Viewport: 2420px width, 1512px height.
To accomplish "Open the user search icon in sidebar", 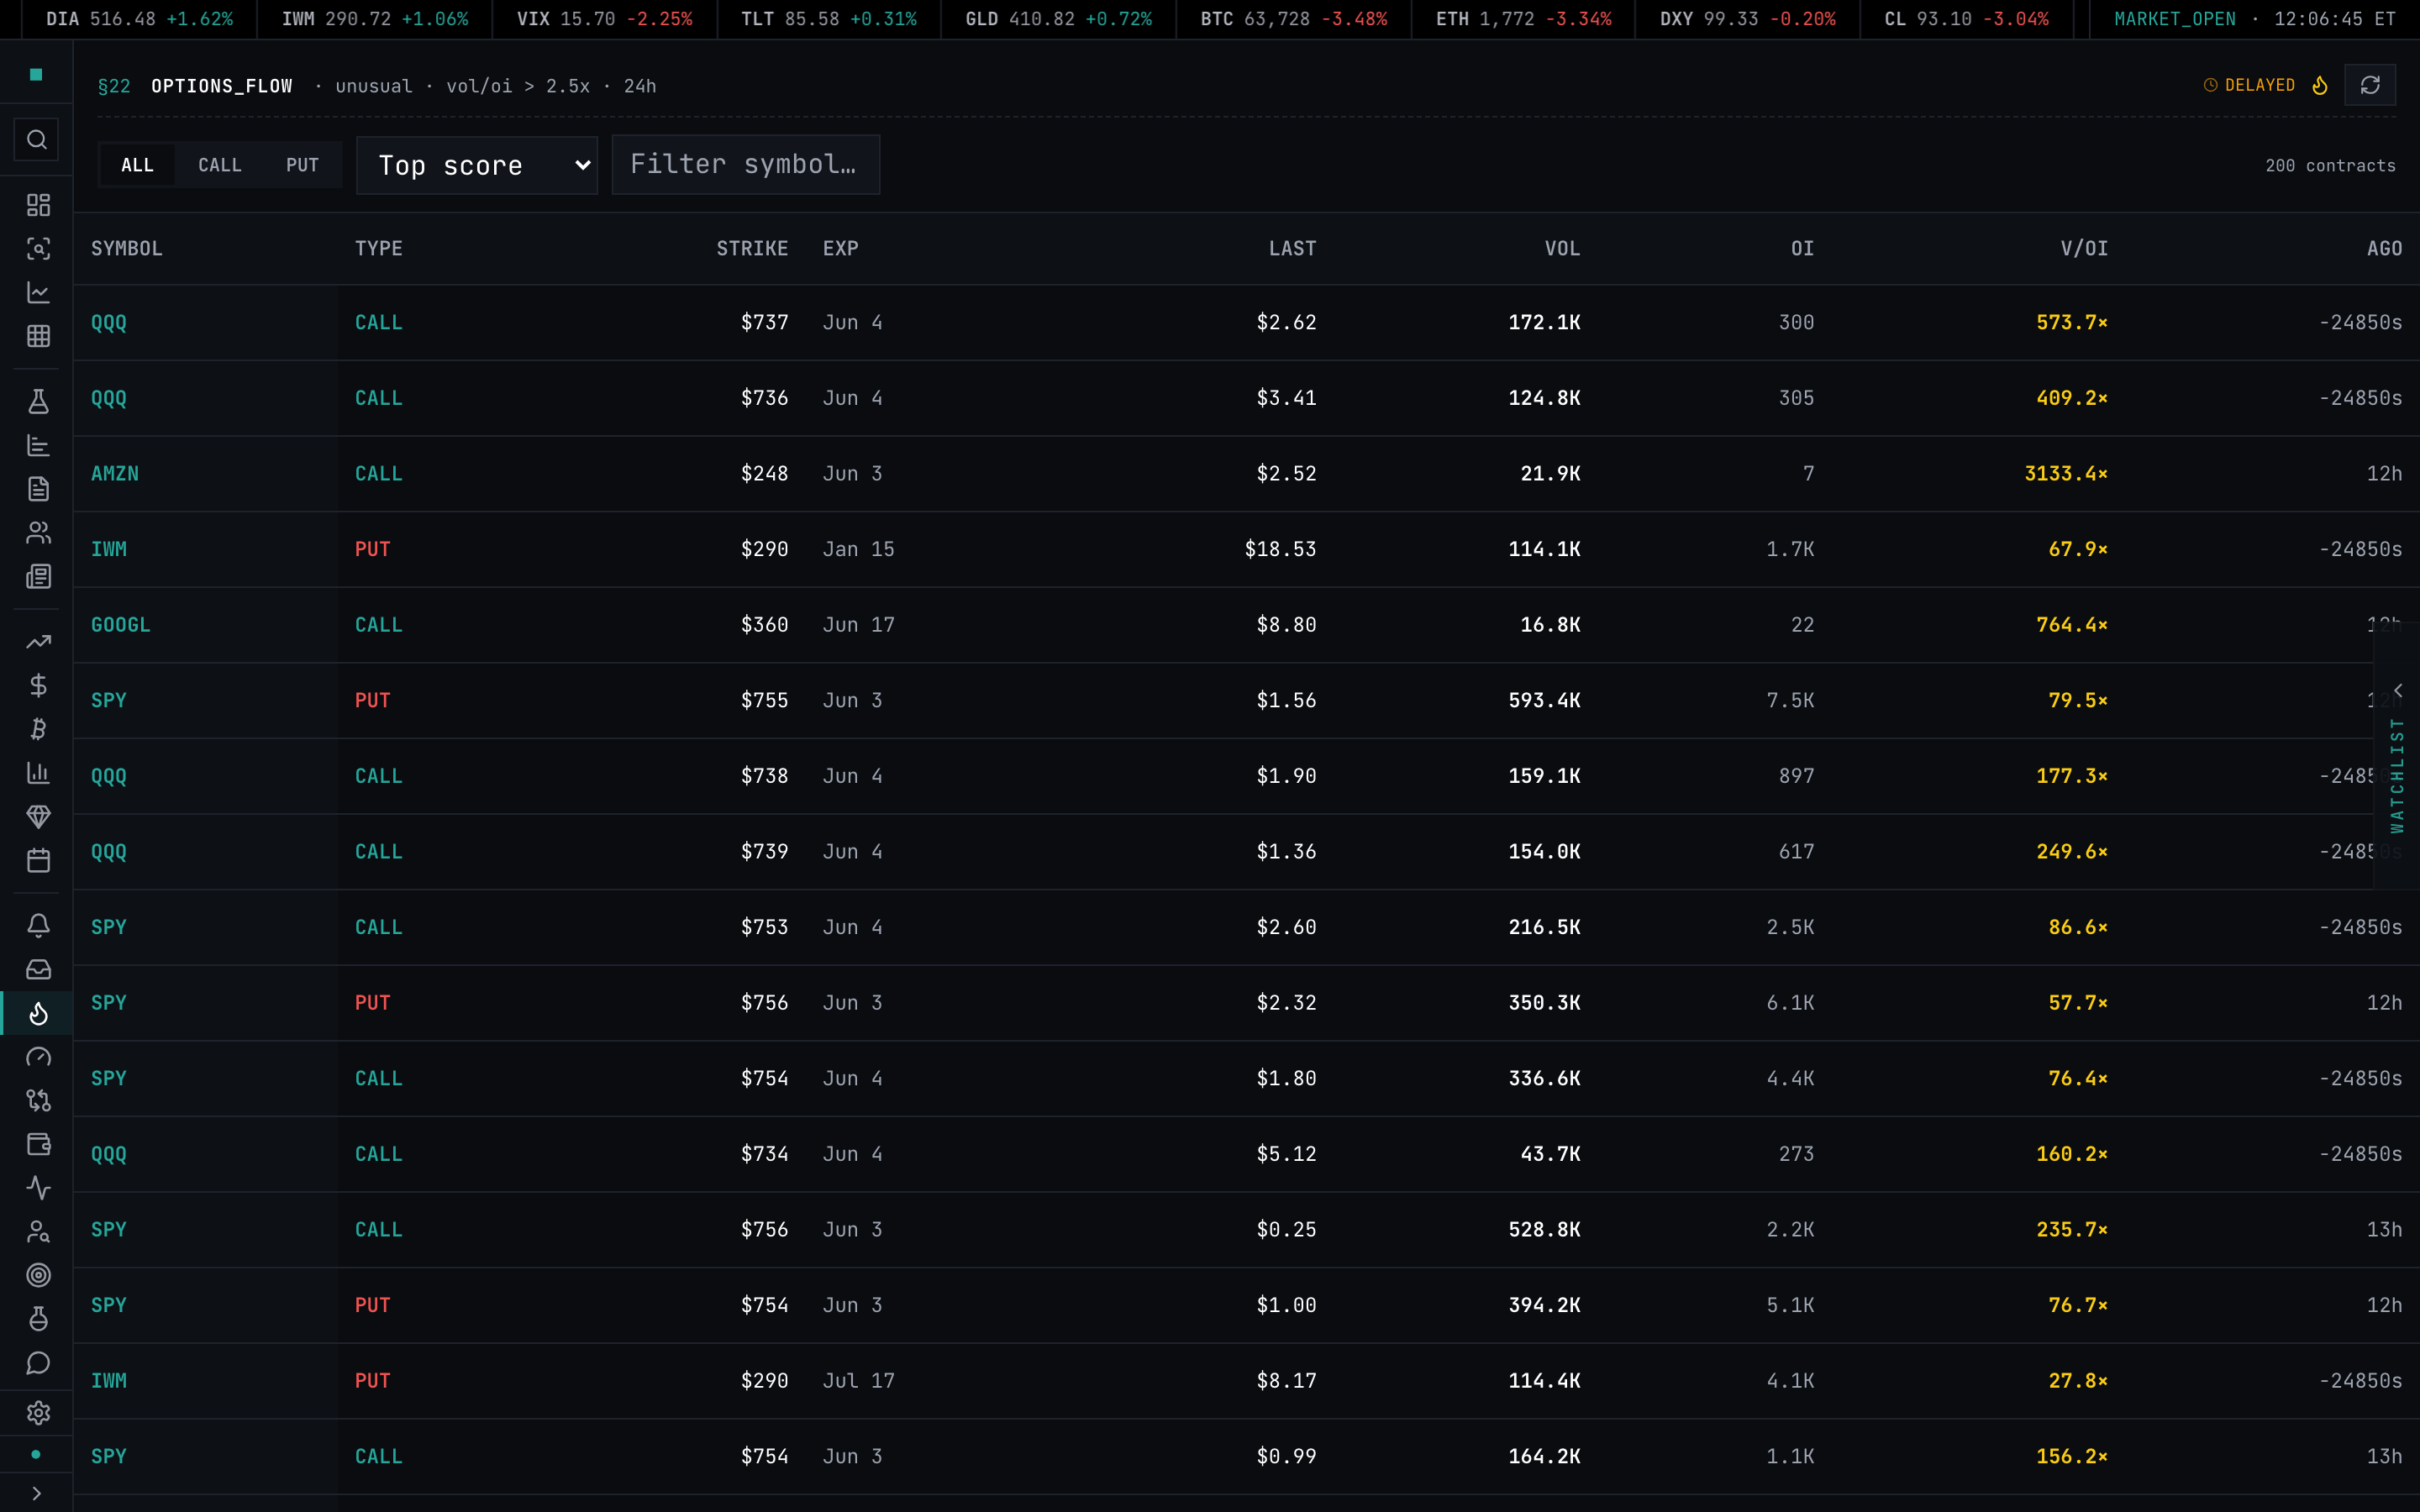I will tap(38, 1232).
